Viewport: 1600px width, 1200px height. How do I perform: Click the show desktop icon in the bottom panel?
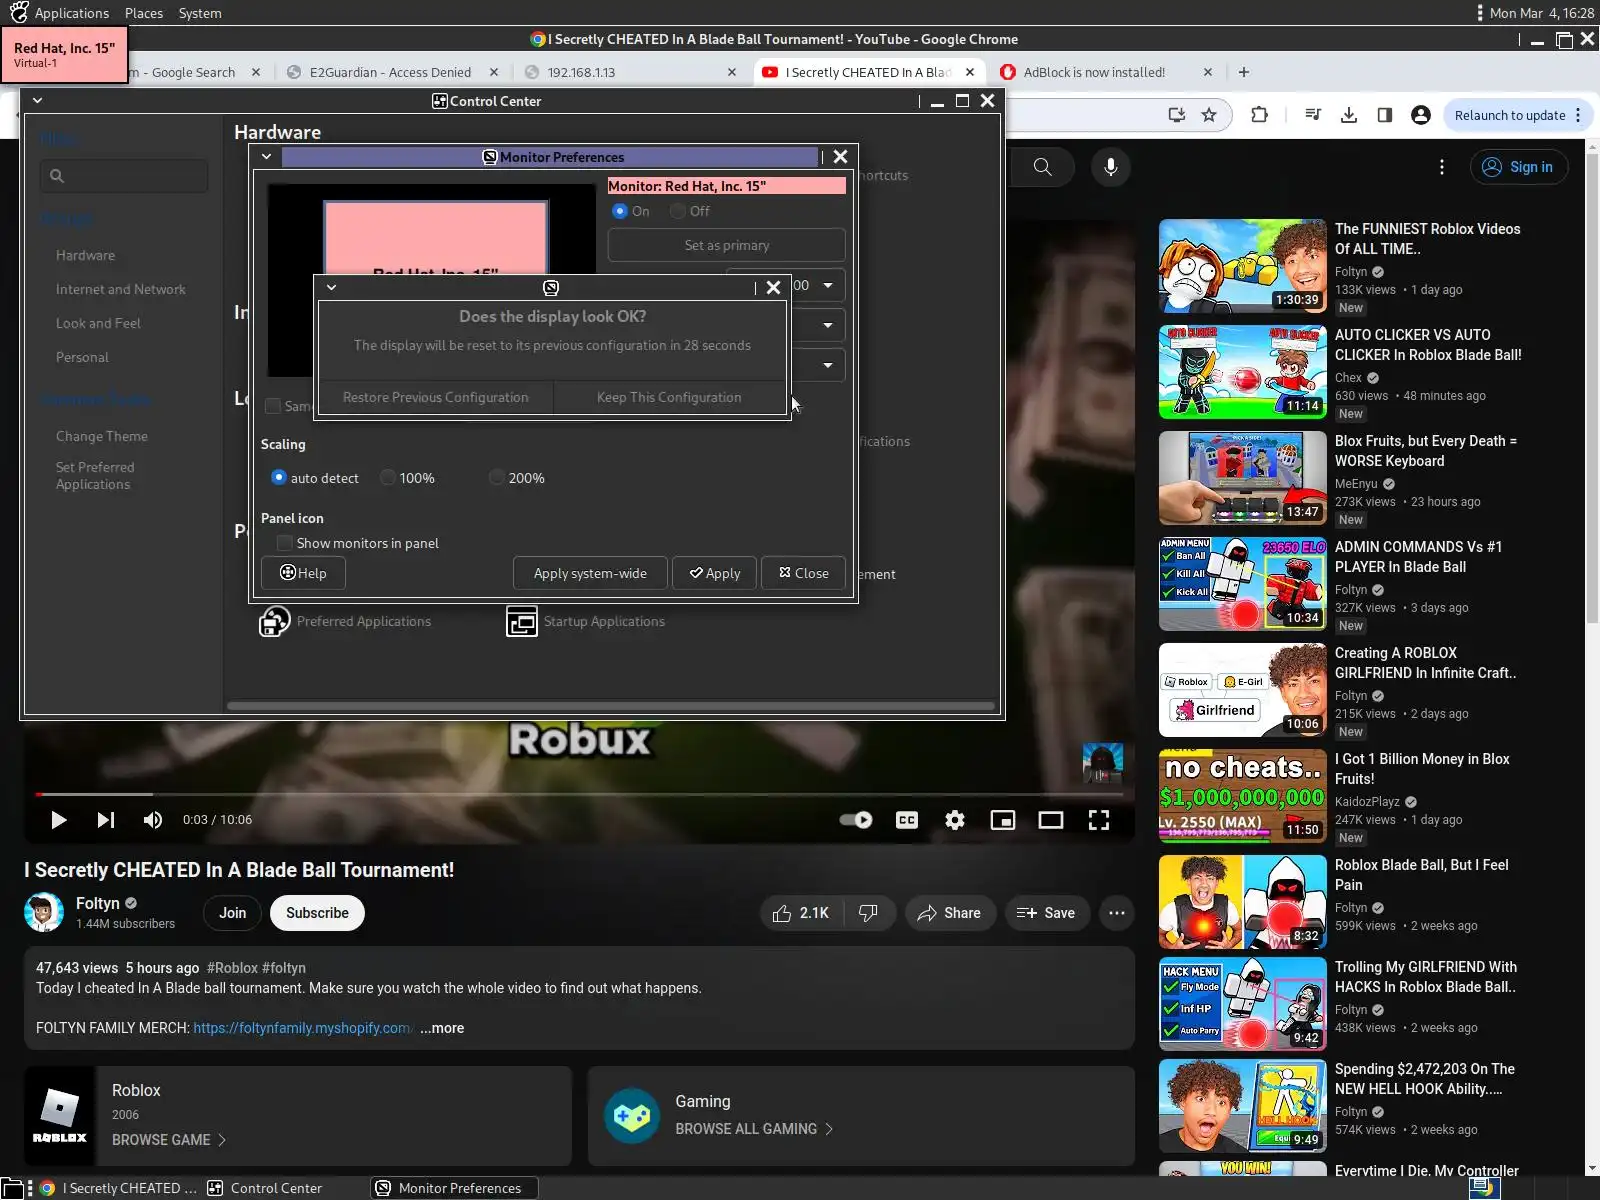coord(10,1188)
